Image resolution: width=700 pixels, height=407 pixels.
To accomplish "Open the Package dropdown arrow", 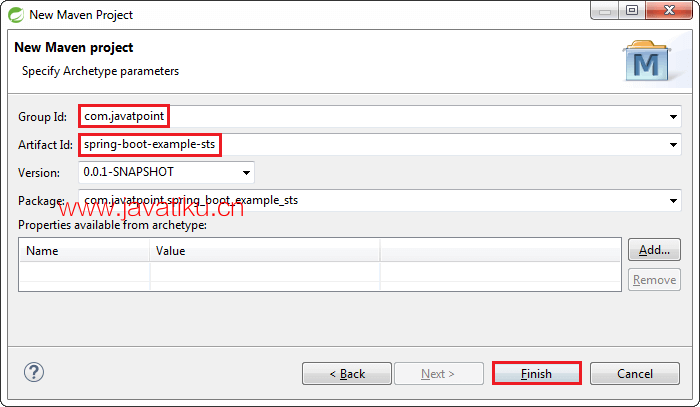I will tap(673, 201).
